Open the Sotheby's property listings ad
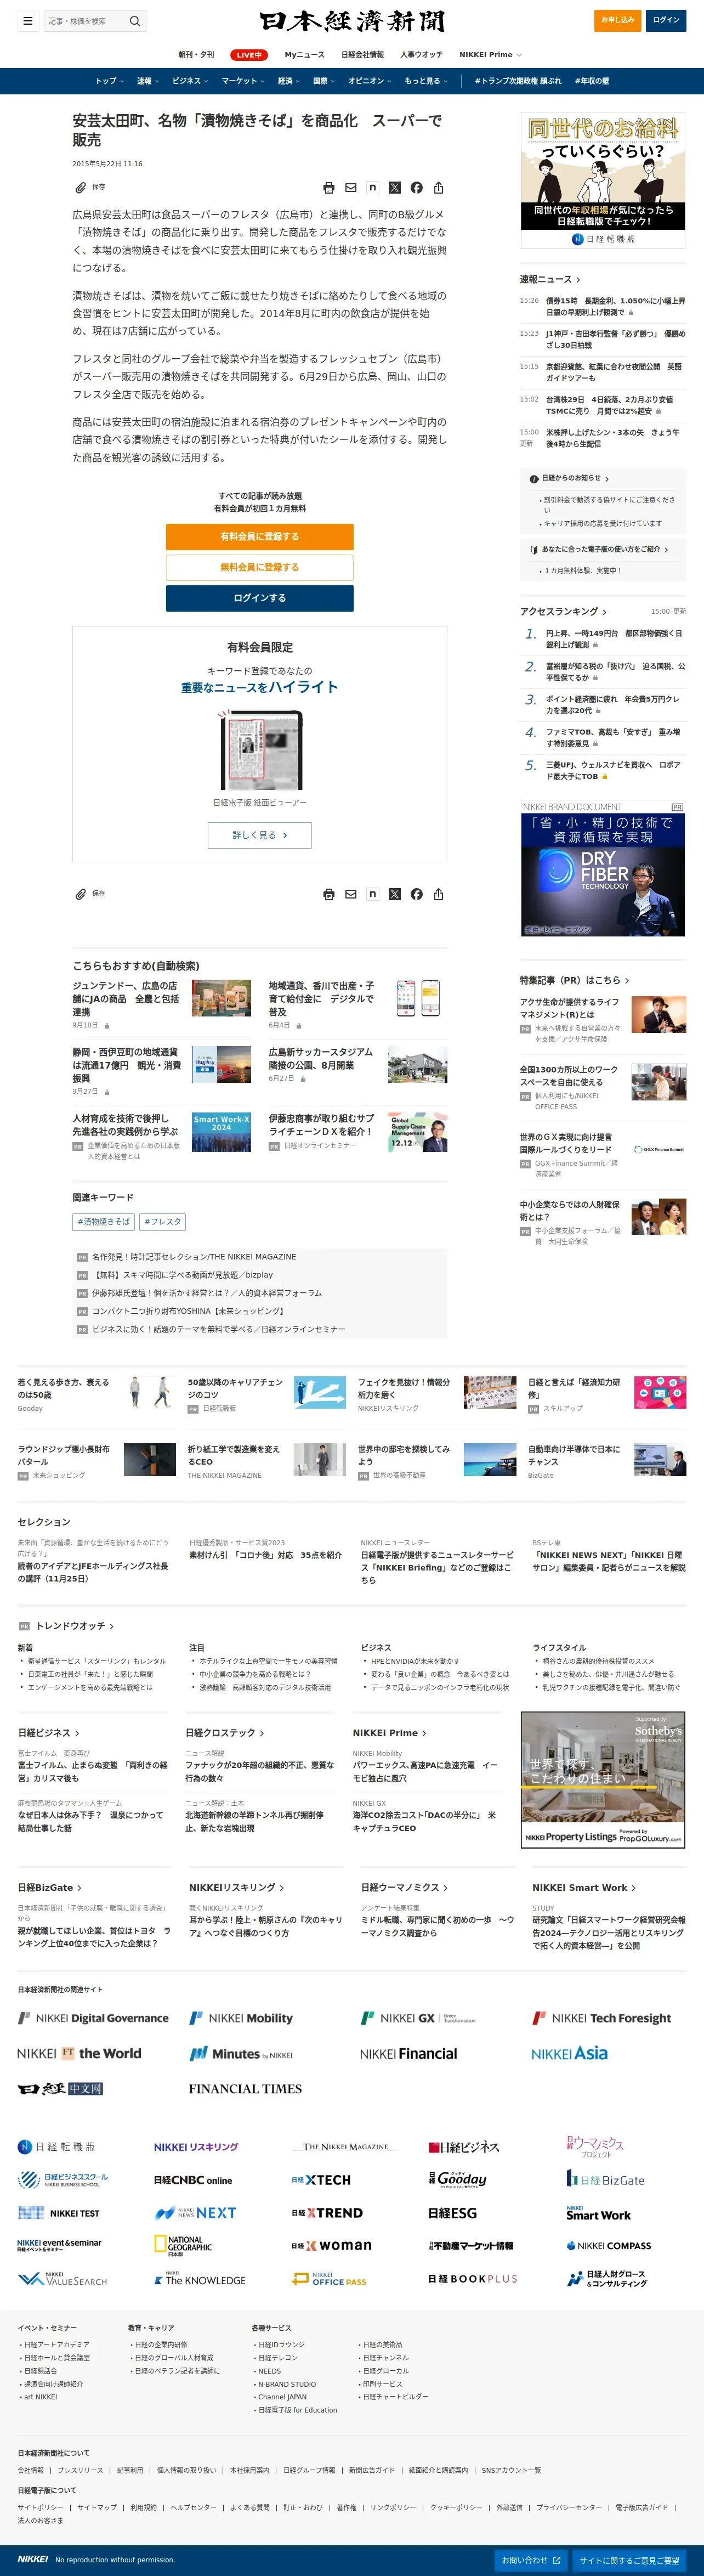This screenshot has width=704, height=2576. coord(603,1780)
